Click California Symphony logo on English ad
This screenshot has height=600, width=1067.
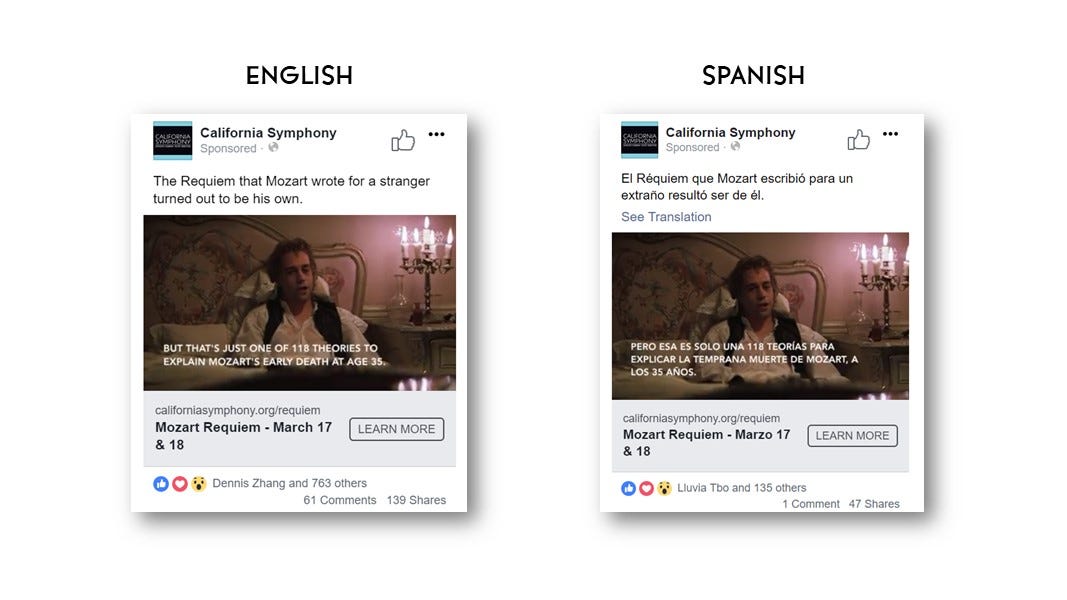click(172, 140)
